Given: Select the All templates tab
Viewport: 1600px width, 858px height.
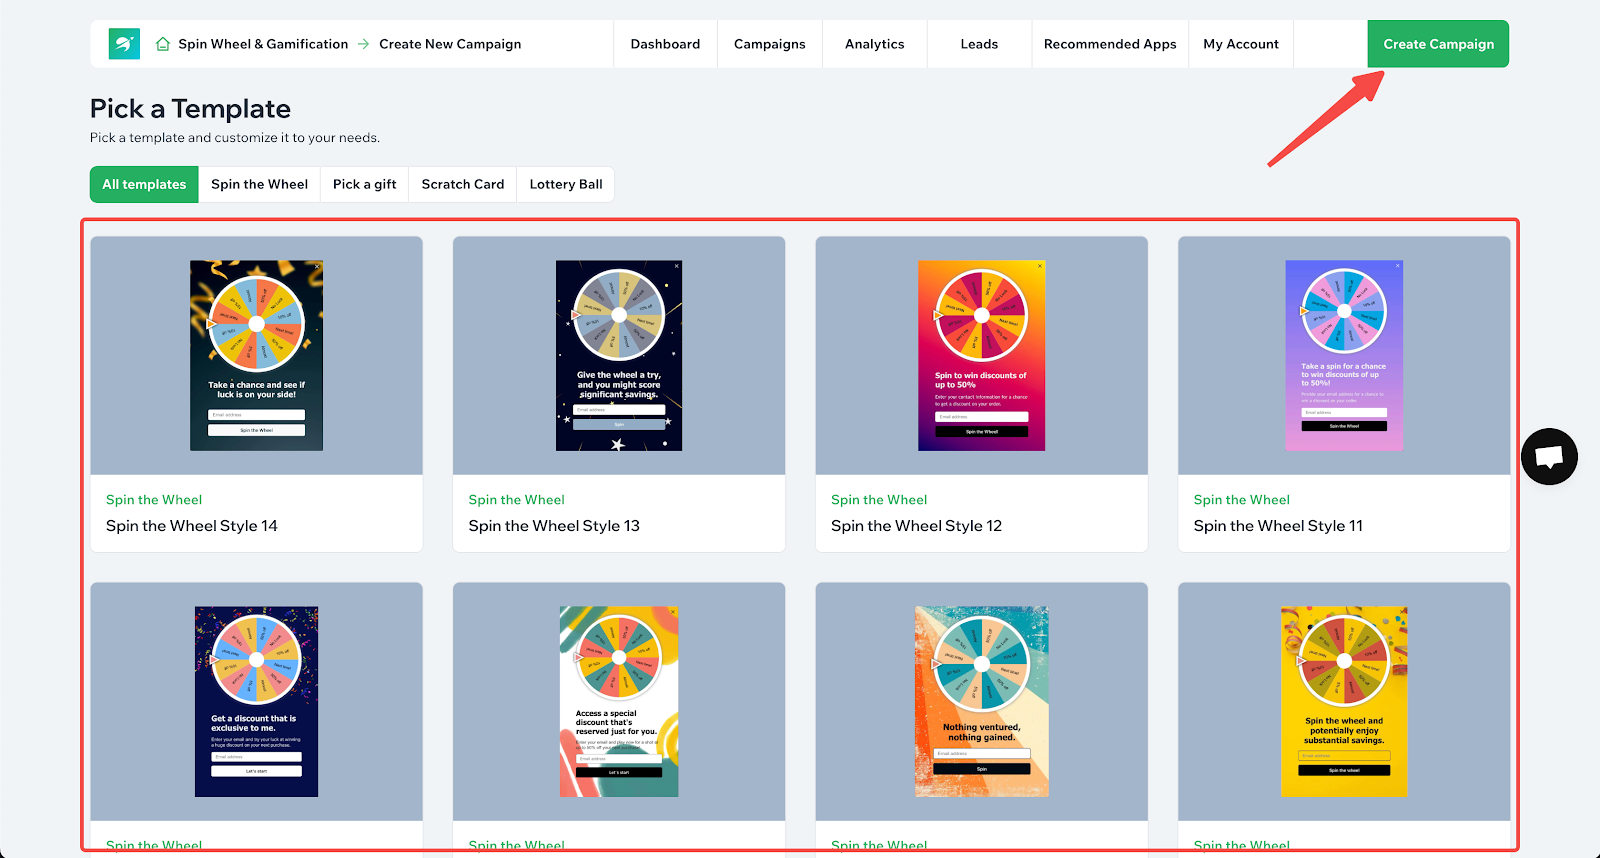Looking at the screenshot, I should (x=144, y=184).
